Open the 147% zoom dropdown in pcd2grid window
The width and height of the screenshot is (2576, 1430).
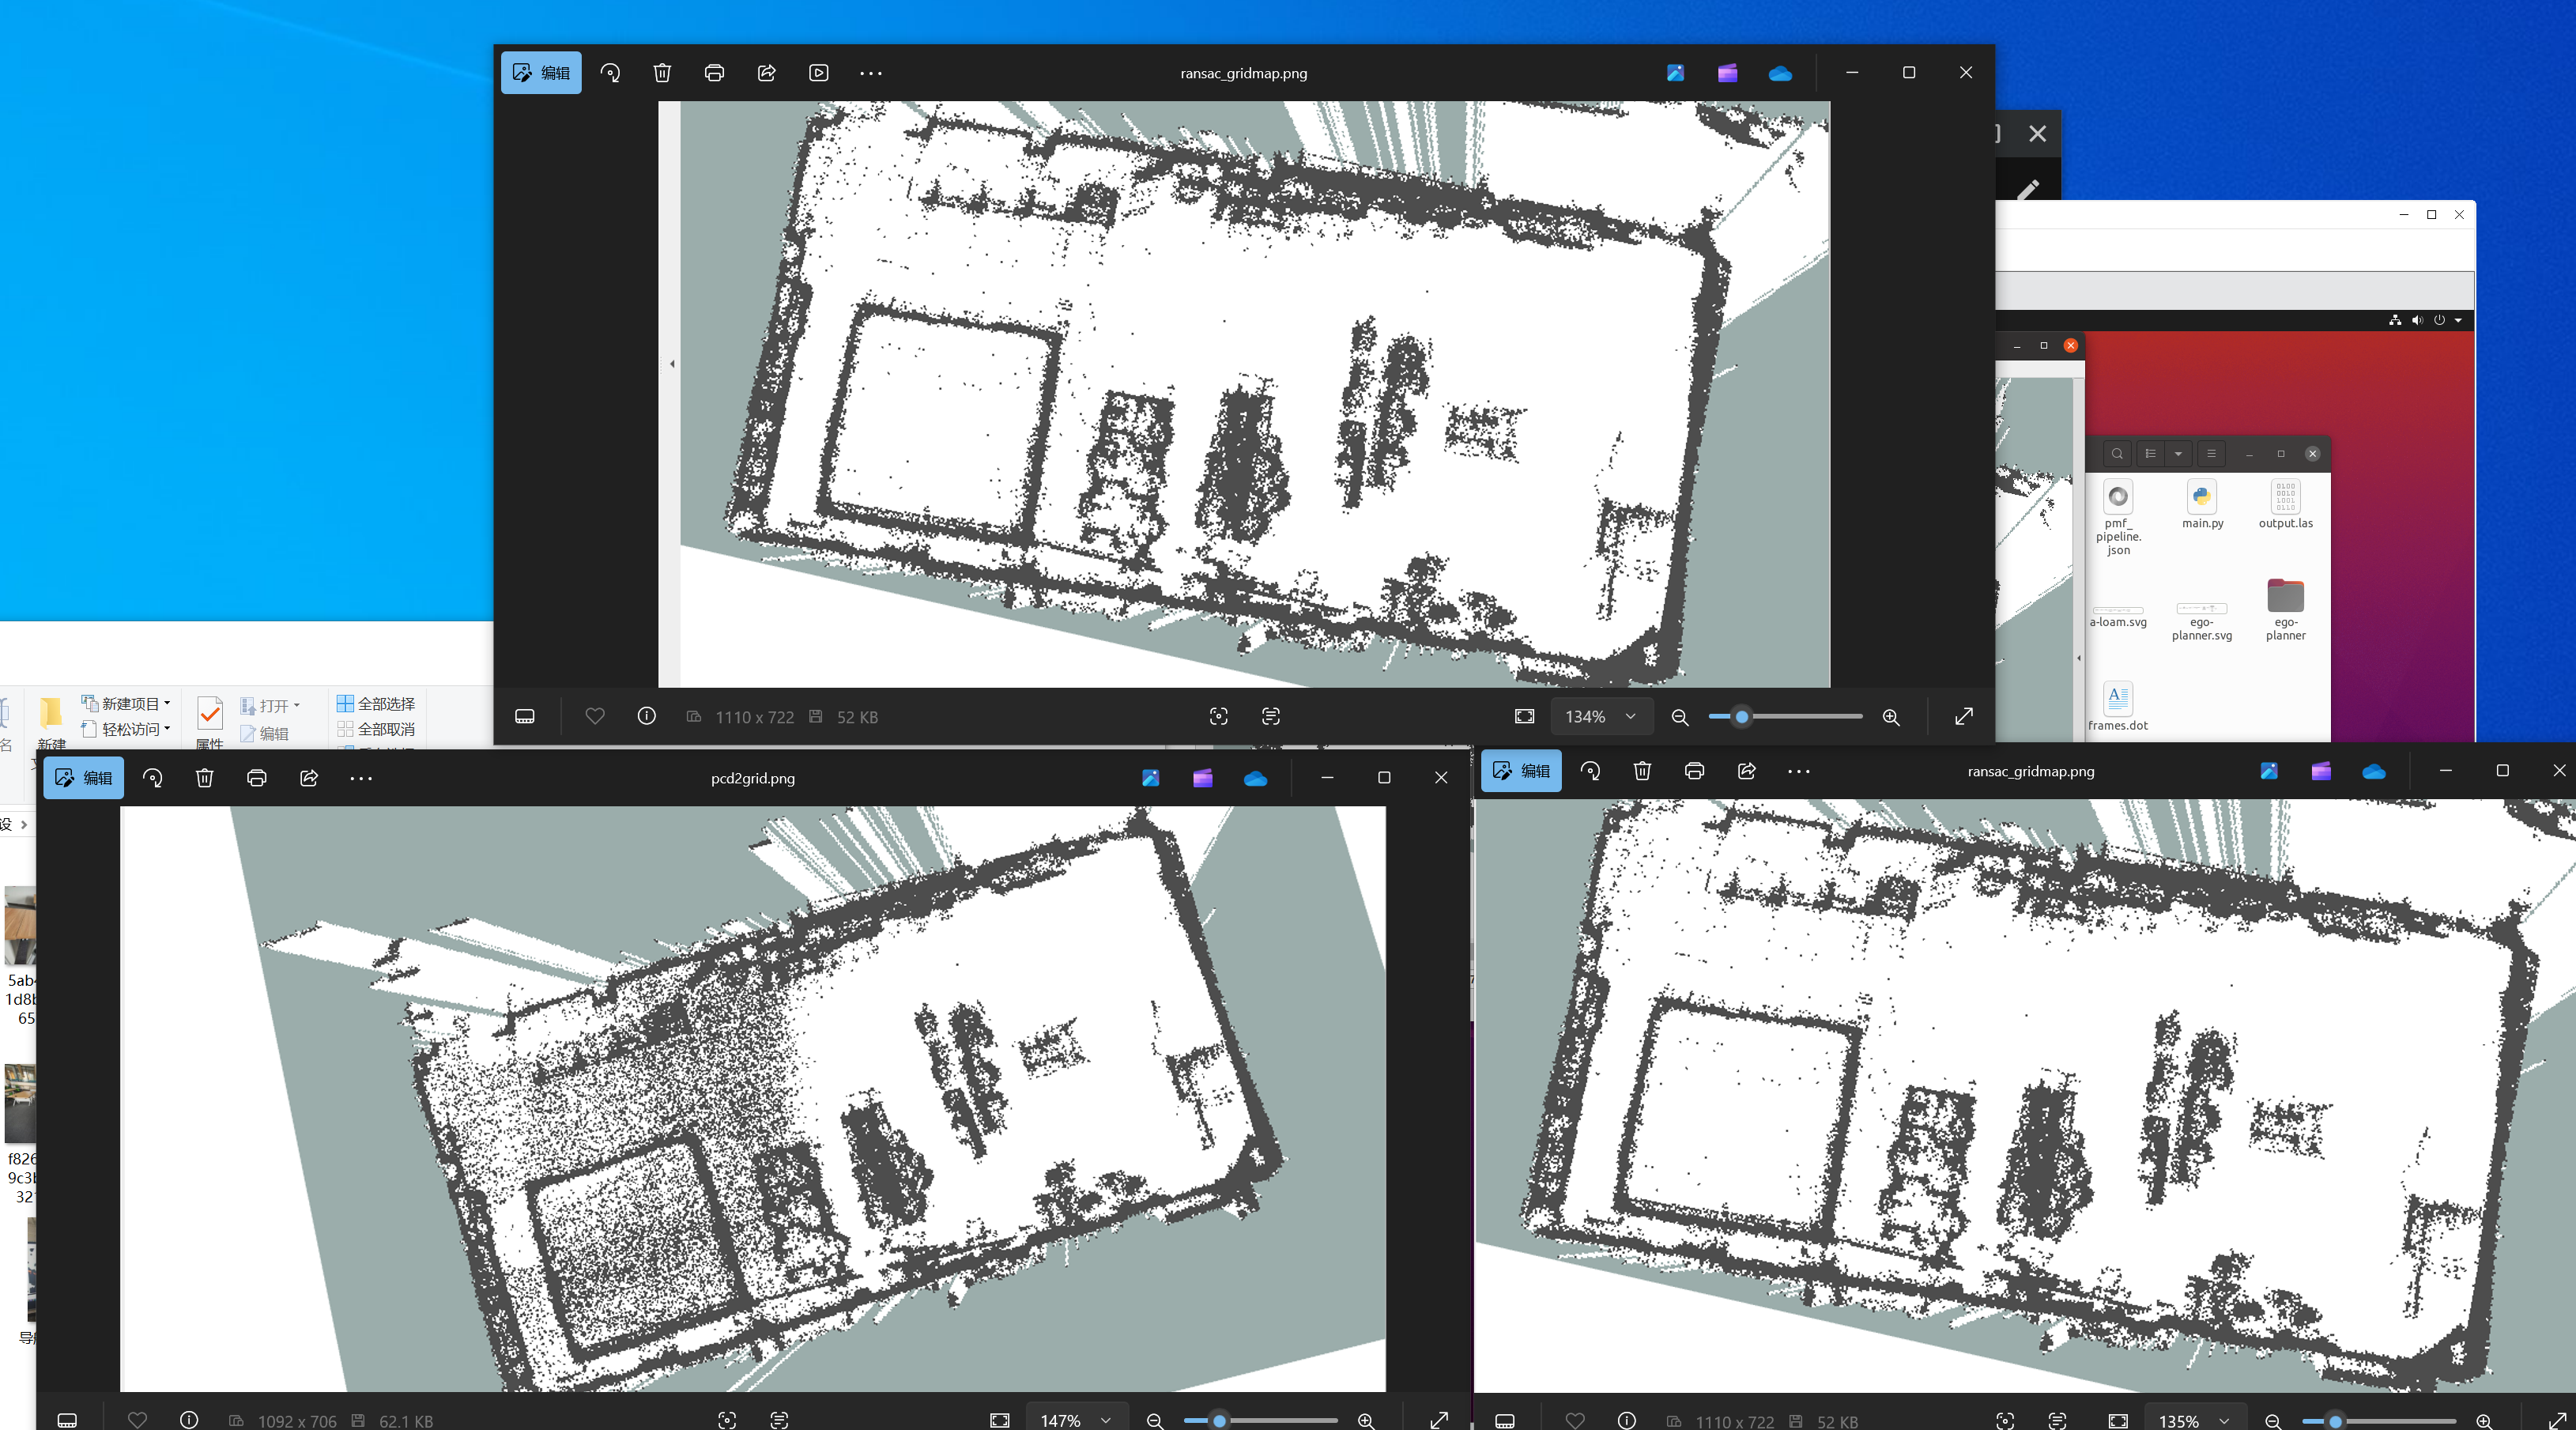(1075, 1420)
